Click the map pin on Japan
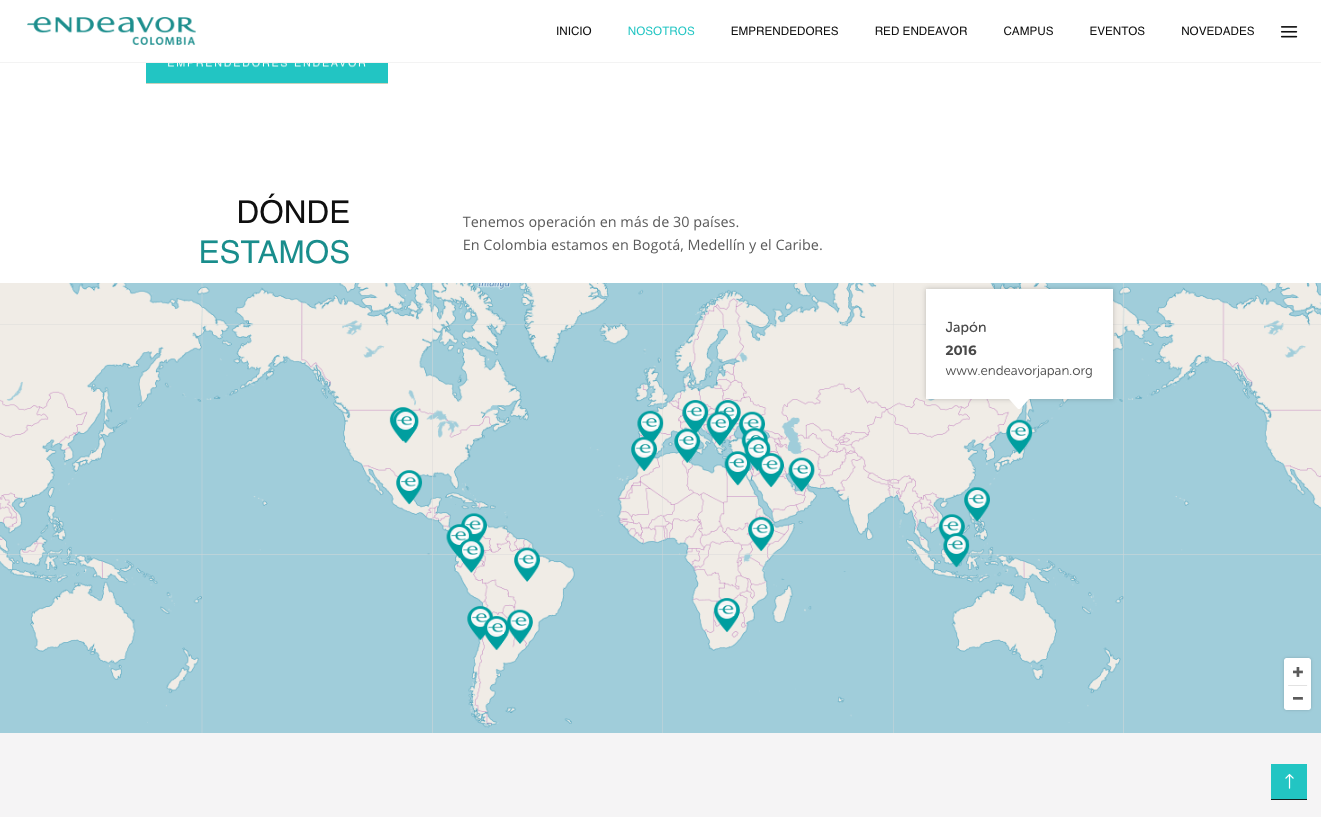The height and width of the screenshot is (817, 1321). point(1019,434)
